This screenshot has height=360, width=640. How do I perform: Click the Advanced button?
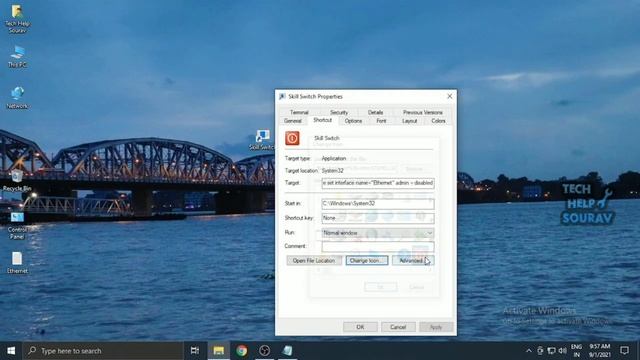click(413, 260)
